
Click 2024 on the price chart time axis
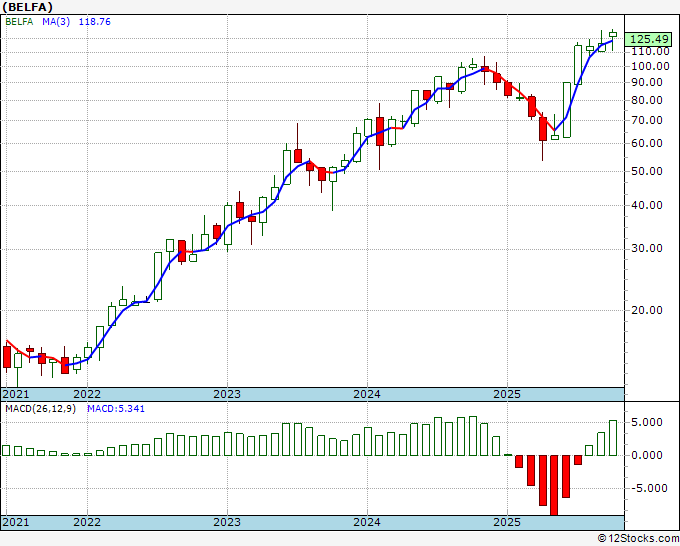click(x=367, y=394)
